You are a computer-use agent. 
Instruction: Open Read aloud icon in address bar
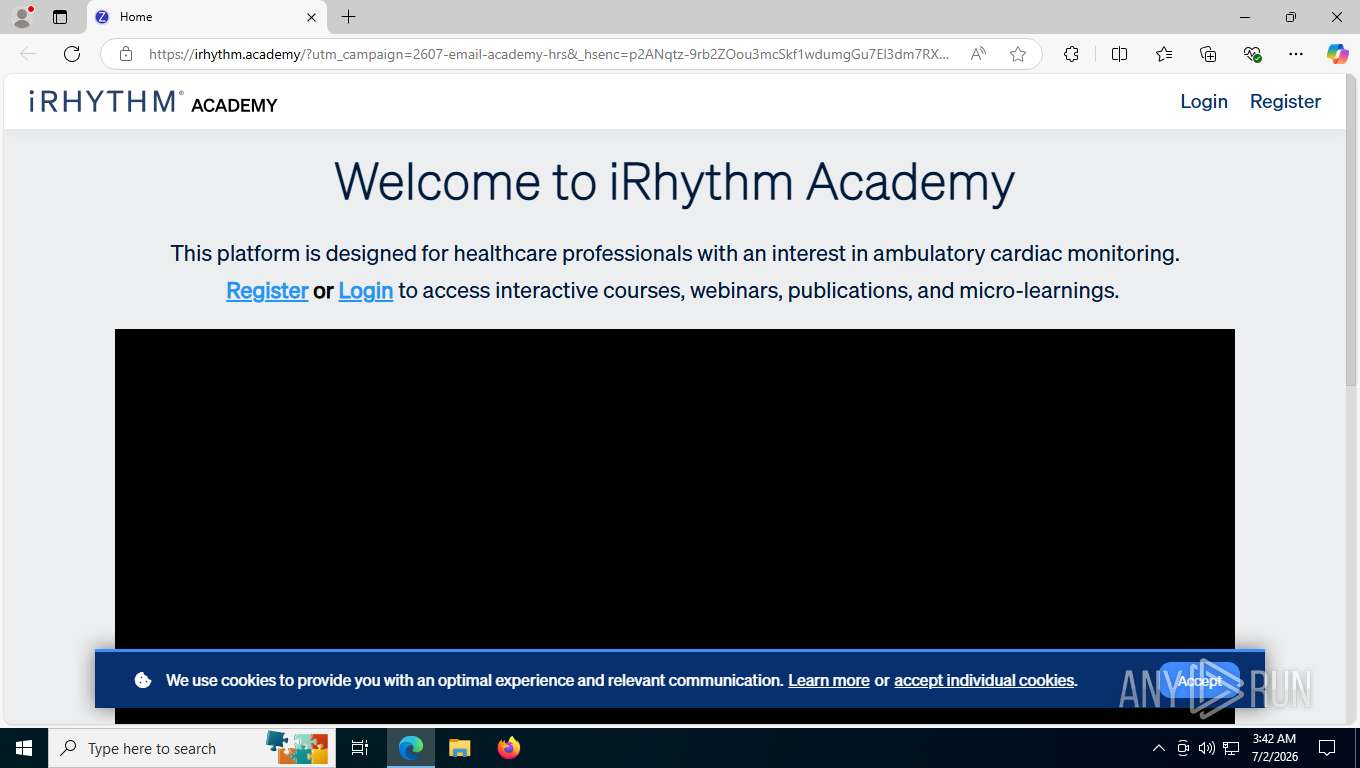point(978,54)
